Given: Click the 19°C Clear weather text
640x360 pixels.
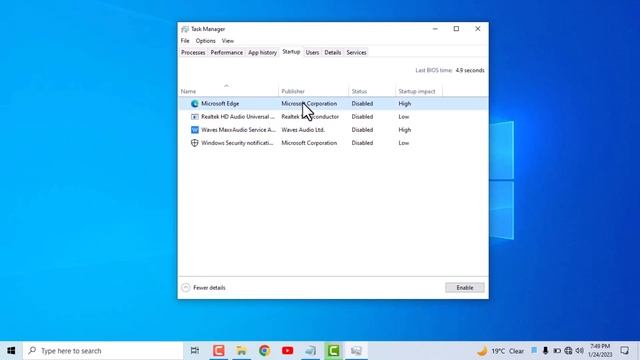Looking at the screenshot, I should pyautogui.click(x=507, y=351).
